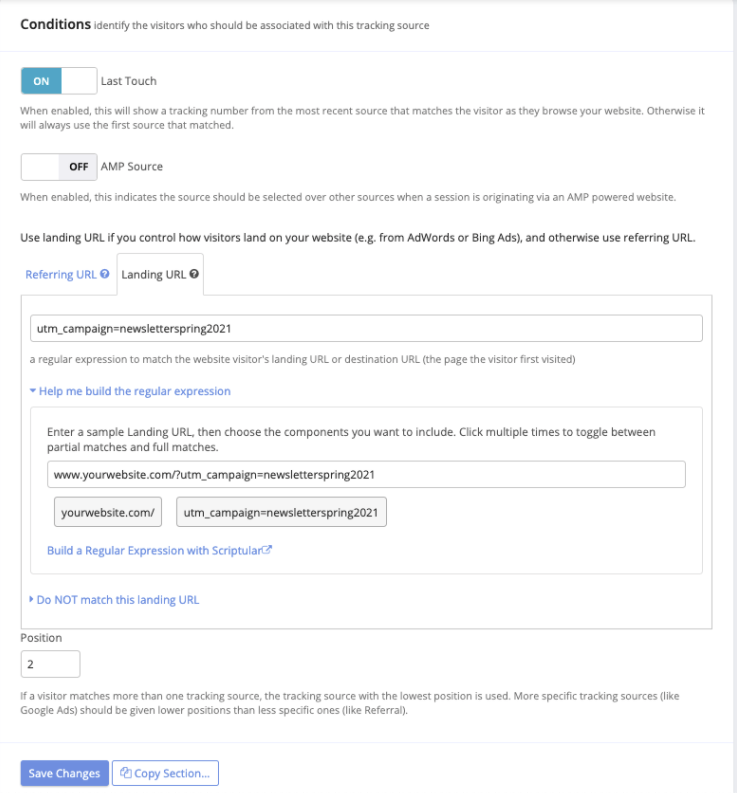Click the Position number field
737x793 pixels.
(x=50, y=664)
